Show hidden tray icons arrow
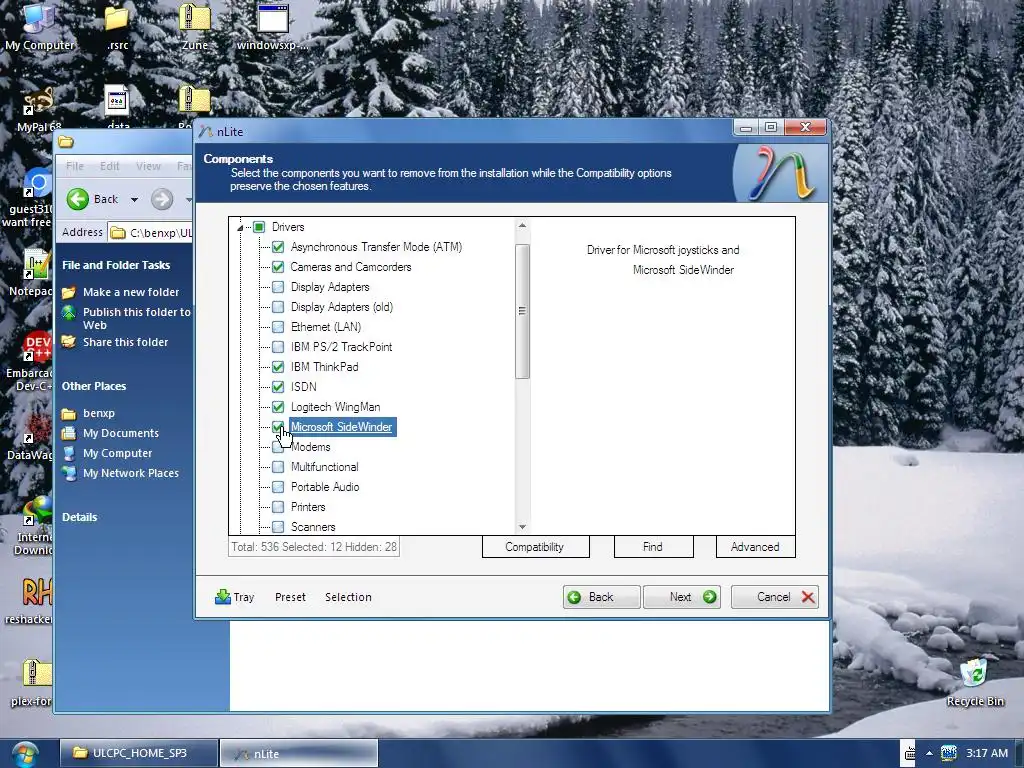The image size is (1024, 768). 929,753
